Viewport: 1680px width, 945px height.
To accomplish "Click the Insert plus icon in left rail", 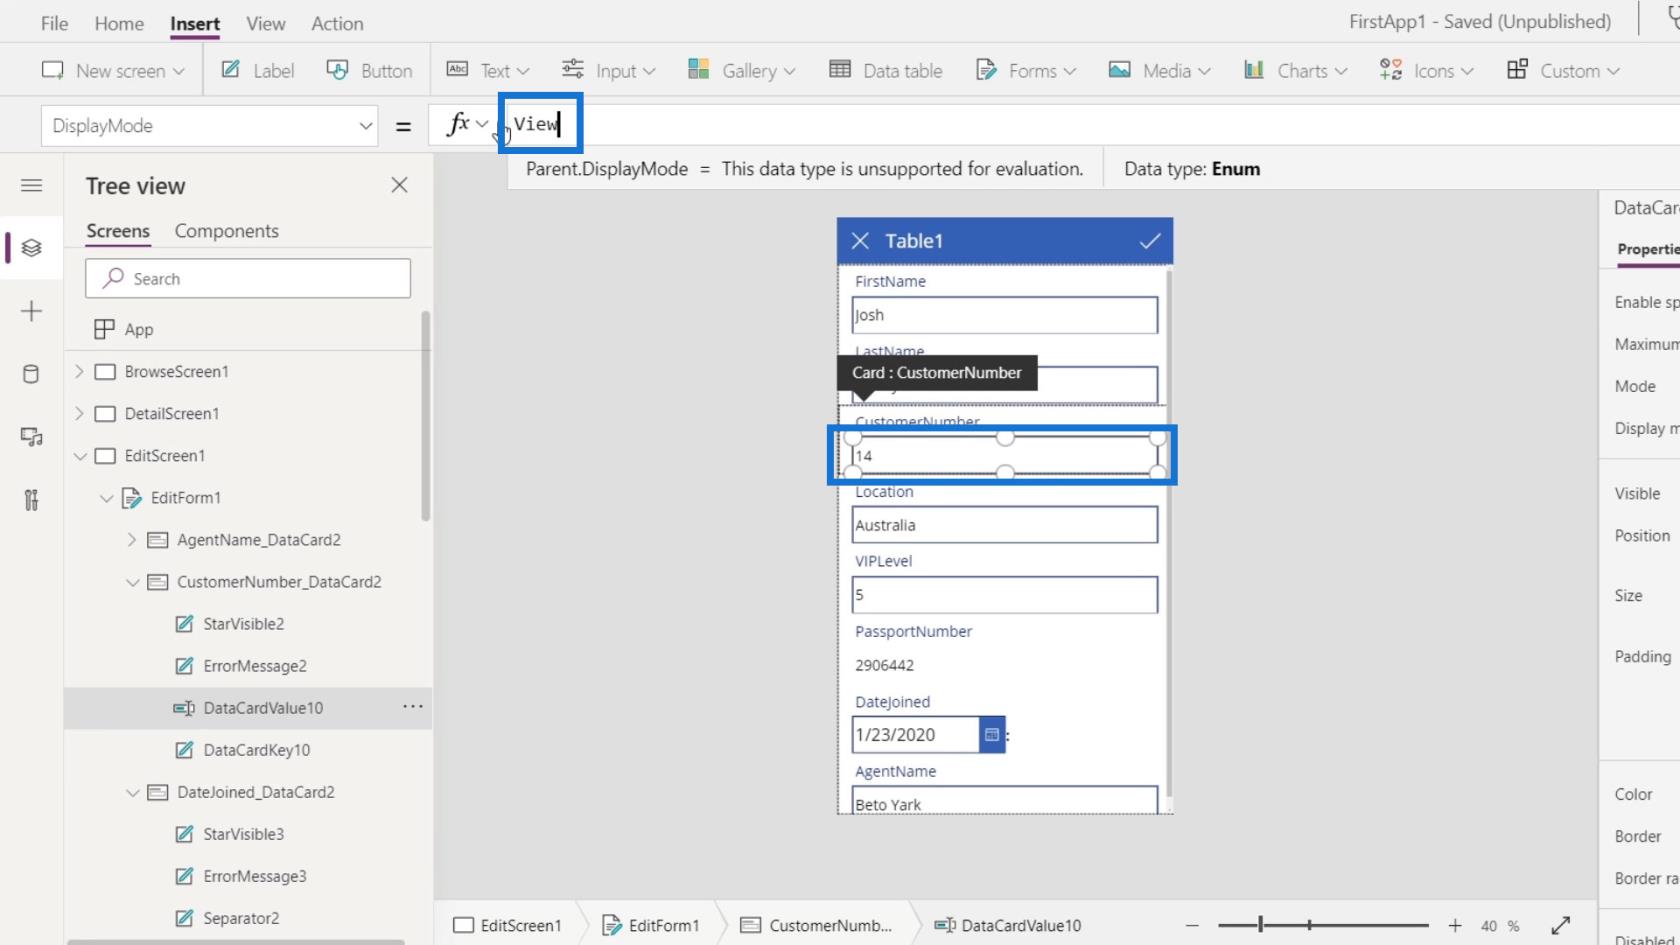I will tap(31, 311).
